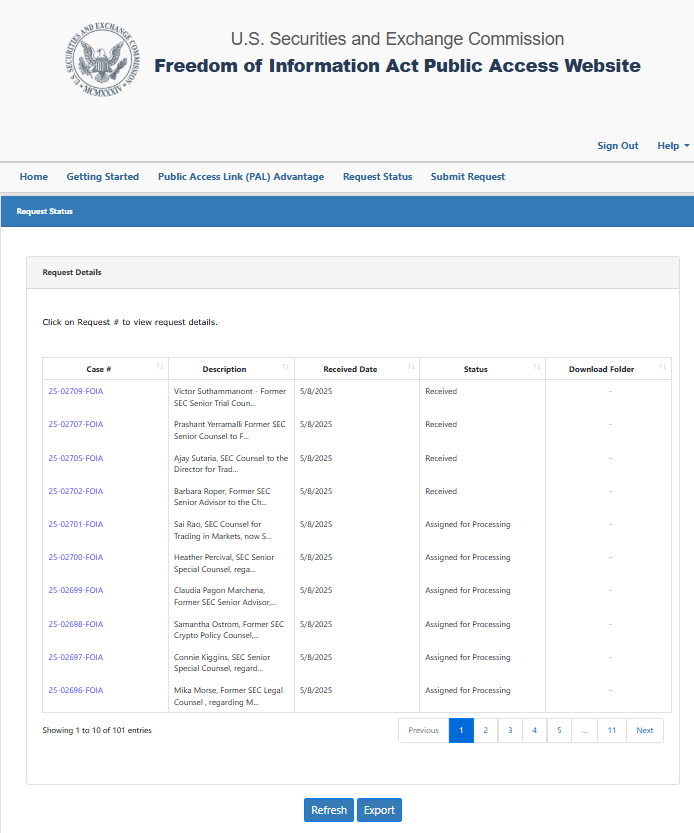
Task: Open case 25-02701-FOIA details
Action: [x=75, y=524]
